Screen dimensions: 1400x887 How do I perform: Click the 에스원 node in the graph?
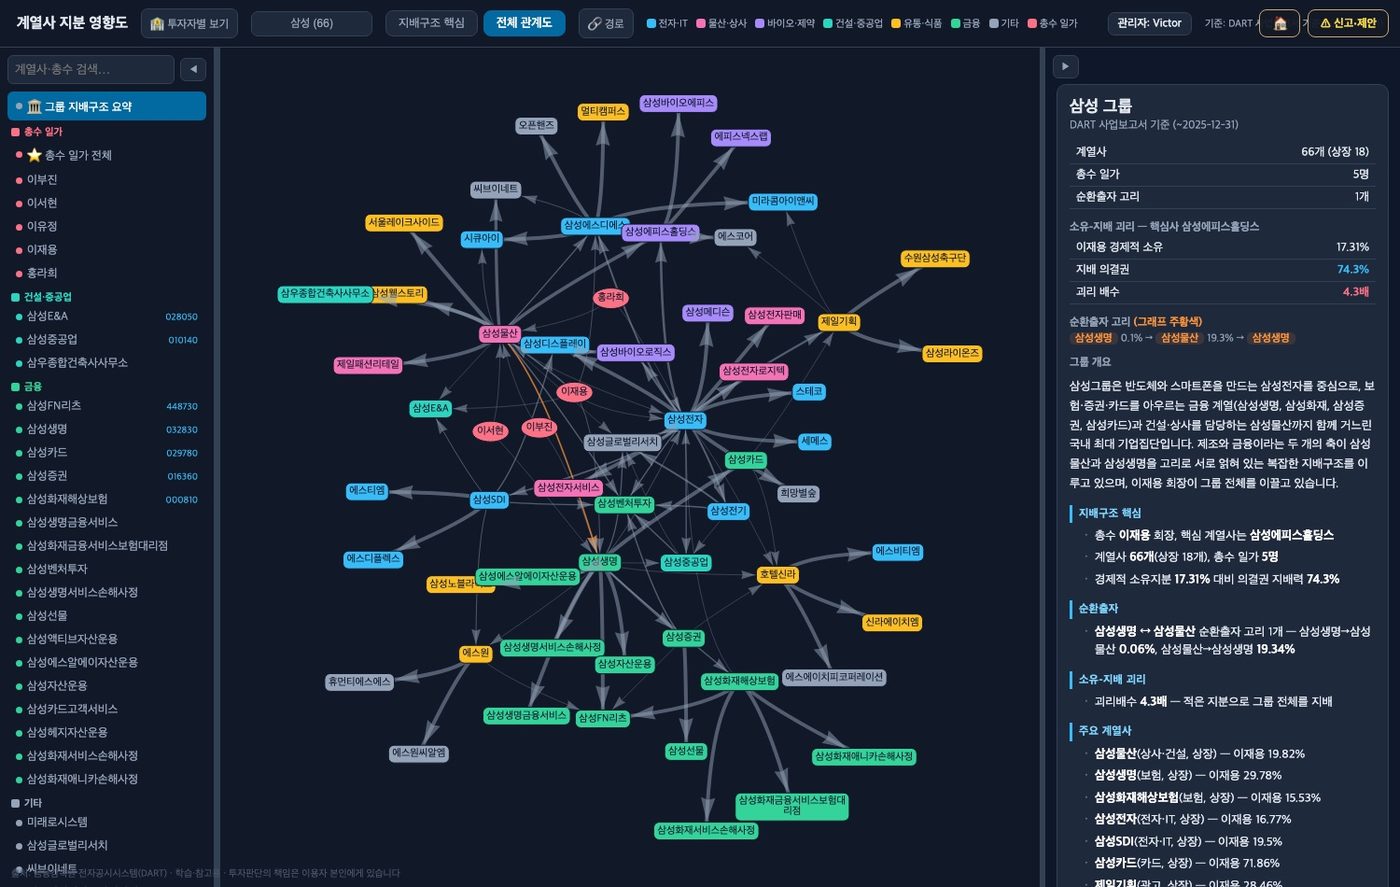tap(476, 654)
